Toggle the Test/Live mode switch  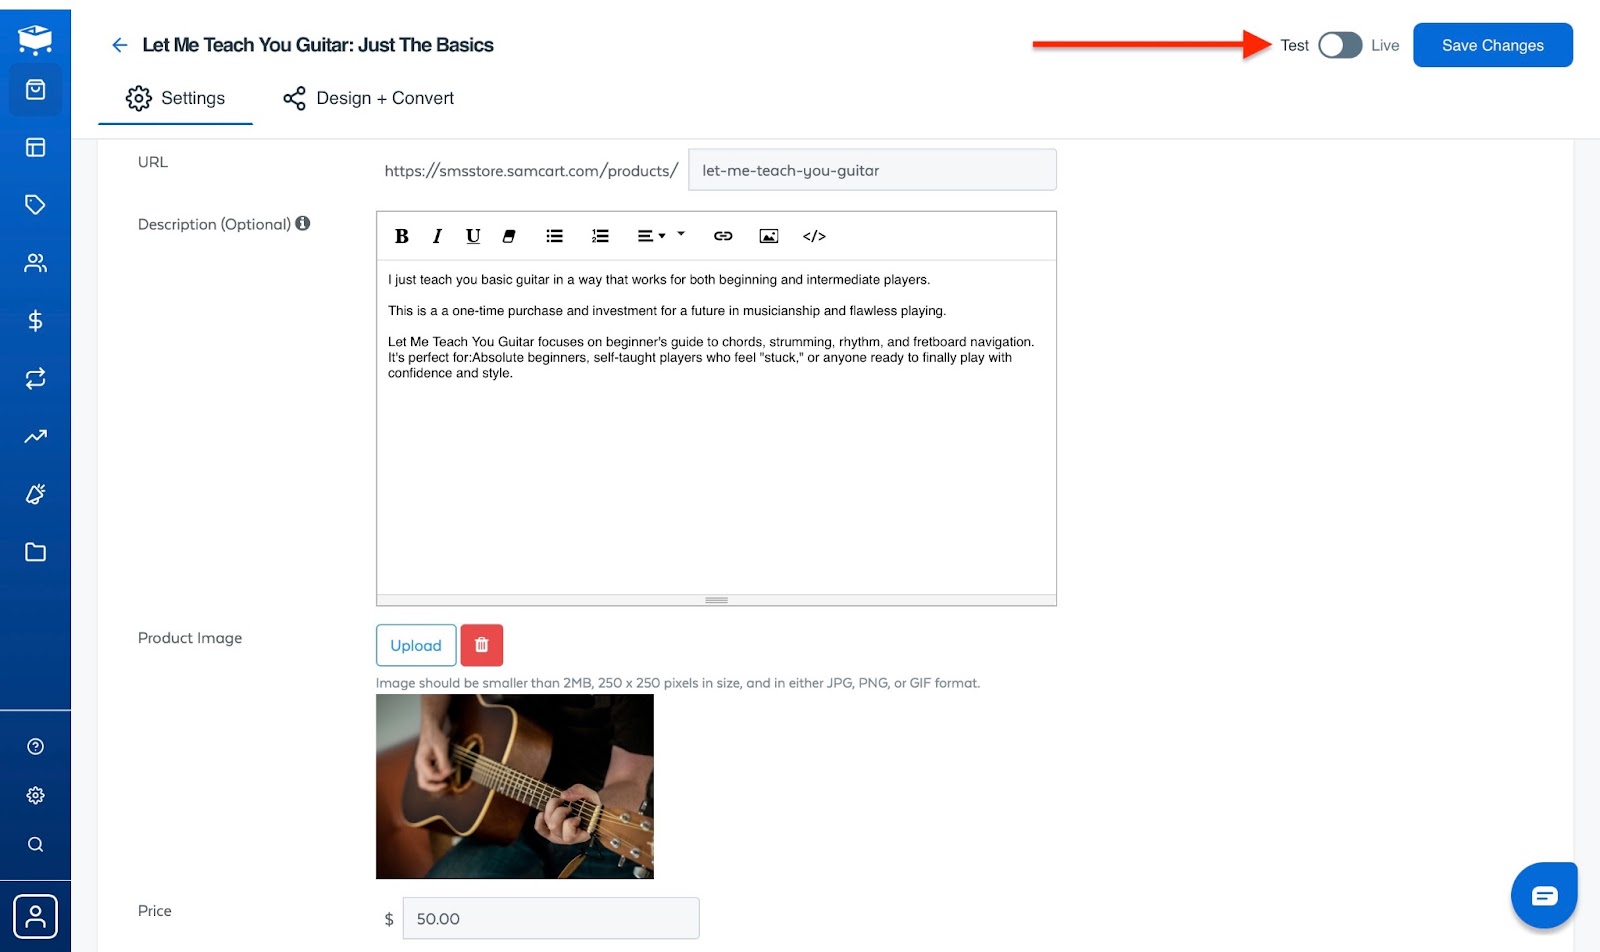click(x=1340, y=45)
